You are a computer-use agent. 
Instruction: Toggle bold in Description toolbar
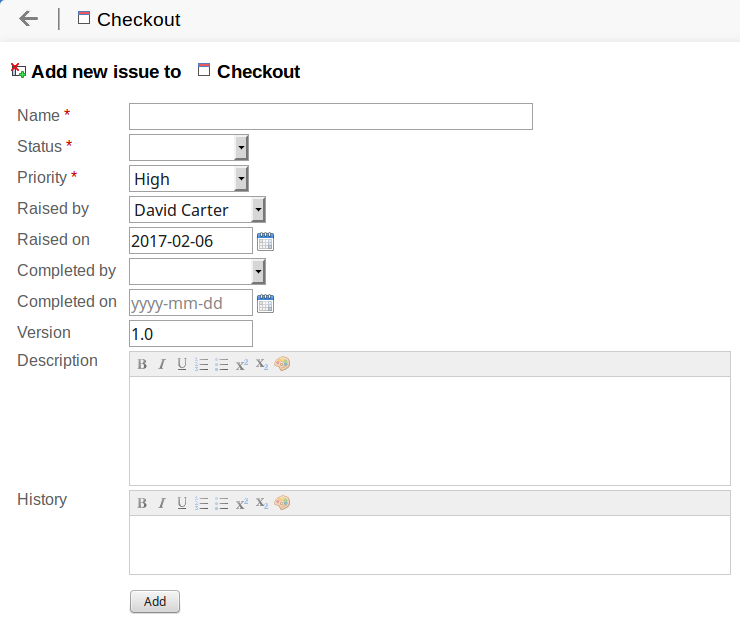142,364
